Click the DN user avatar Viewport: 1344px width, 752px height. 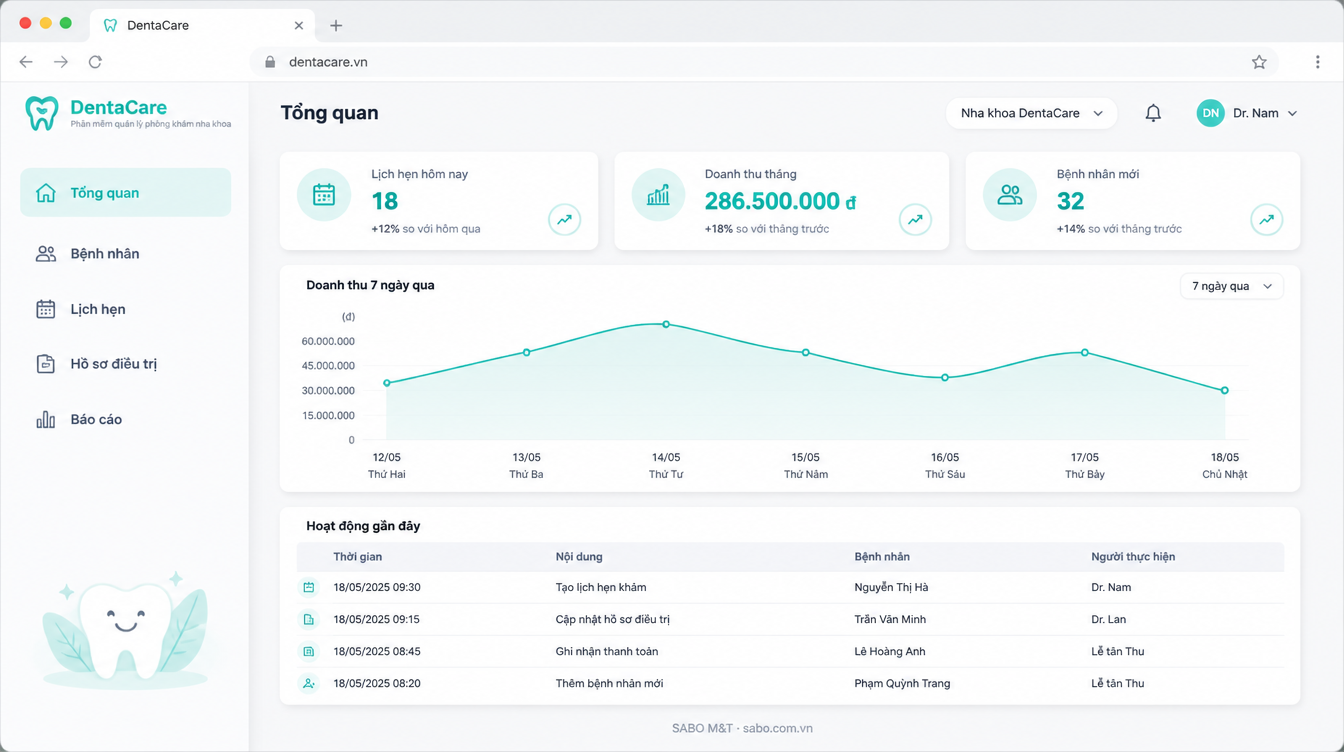click(x=1210, y=113)
